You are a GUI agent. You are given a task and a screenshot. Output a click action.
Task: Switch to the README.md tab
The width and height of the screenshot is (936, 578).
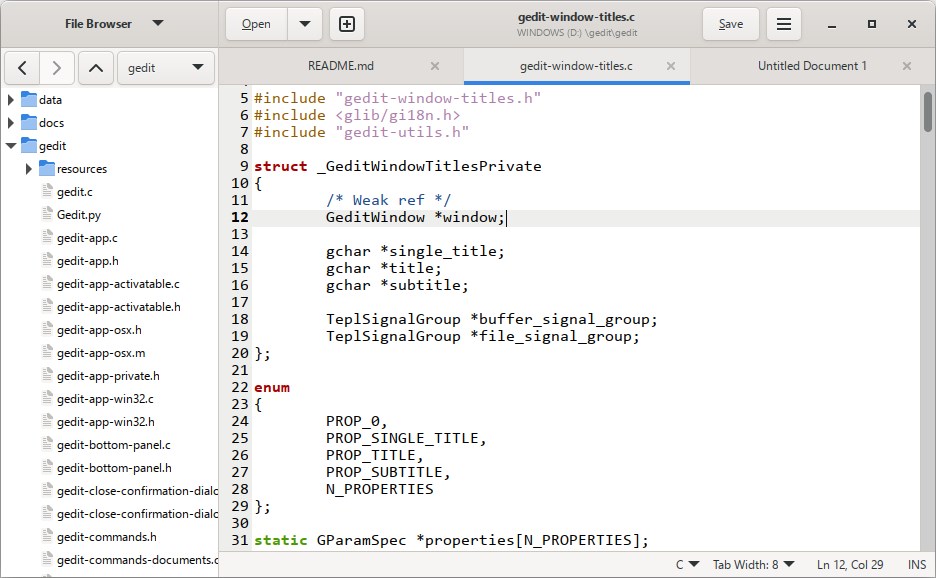point(340,64)
